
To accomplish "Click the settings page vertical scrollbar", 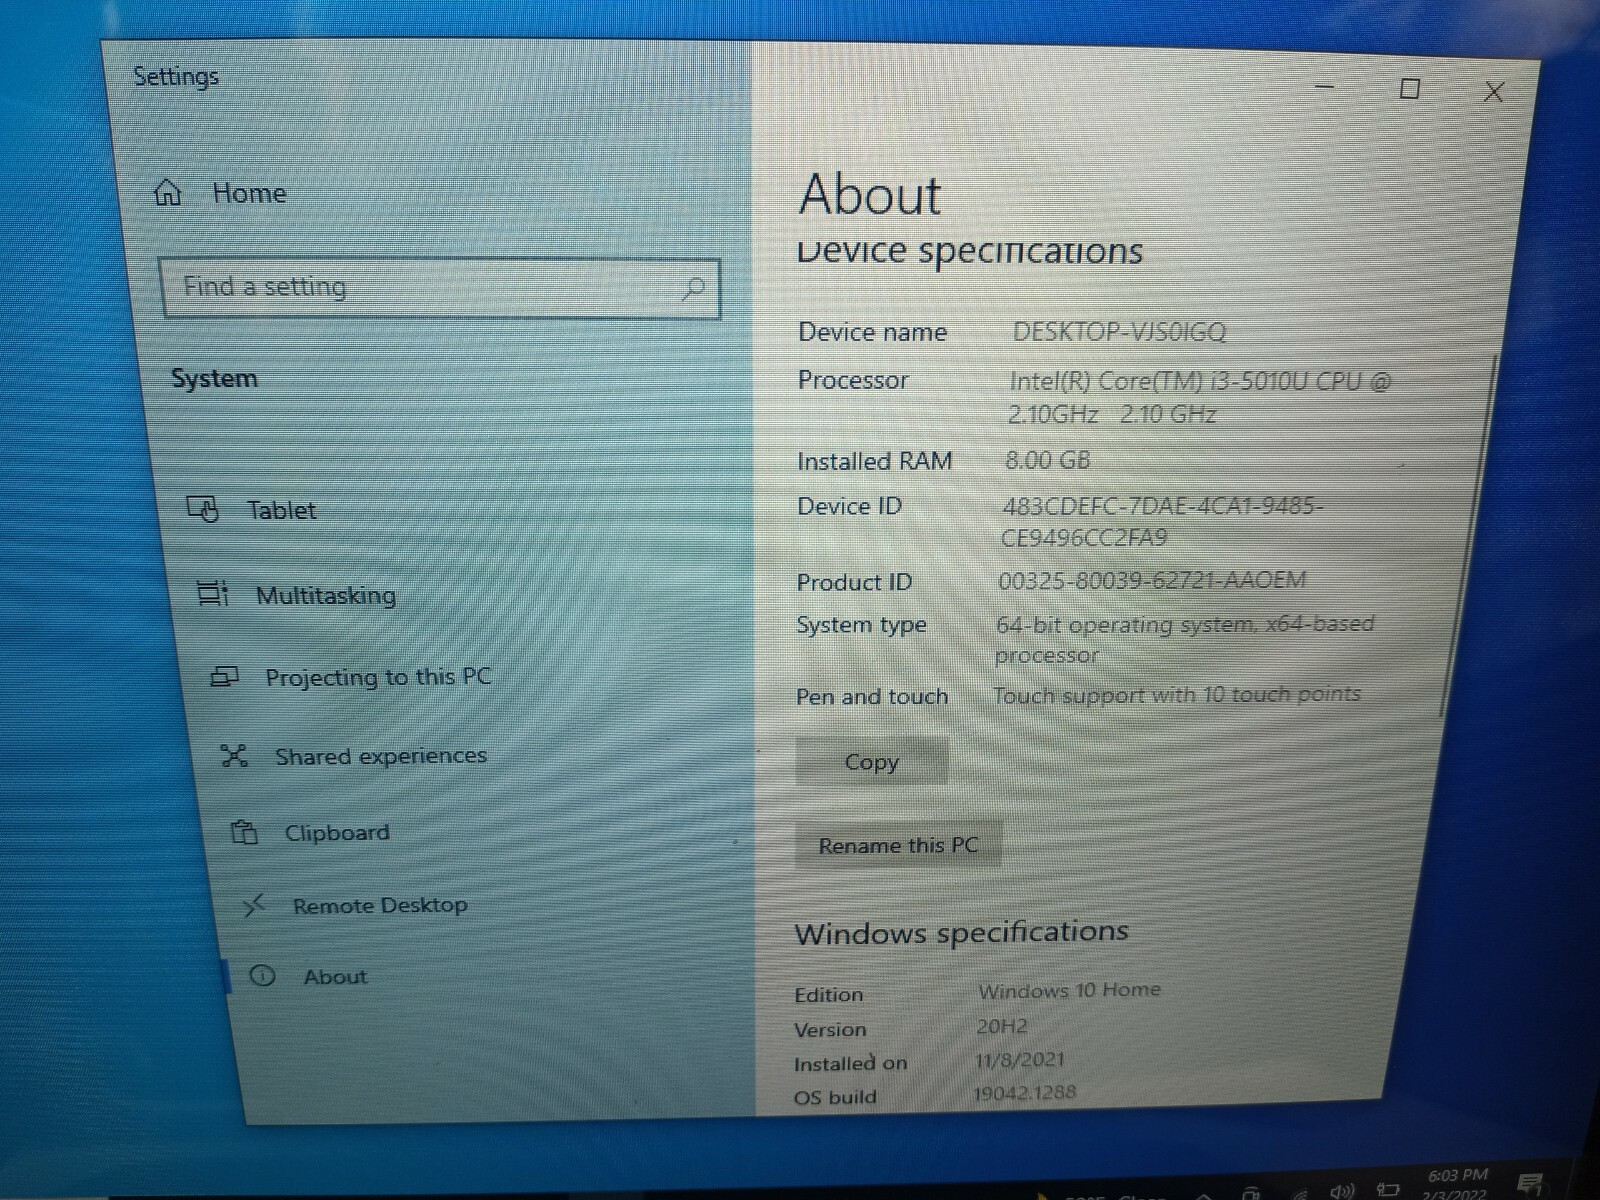I will [x=1468, y=535].
